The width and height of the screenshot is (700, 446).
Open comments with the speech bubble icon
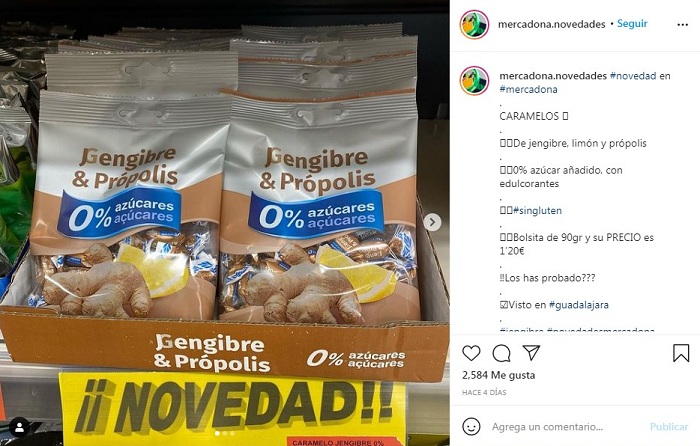tap(501, 353)
